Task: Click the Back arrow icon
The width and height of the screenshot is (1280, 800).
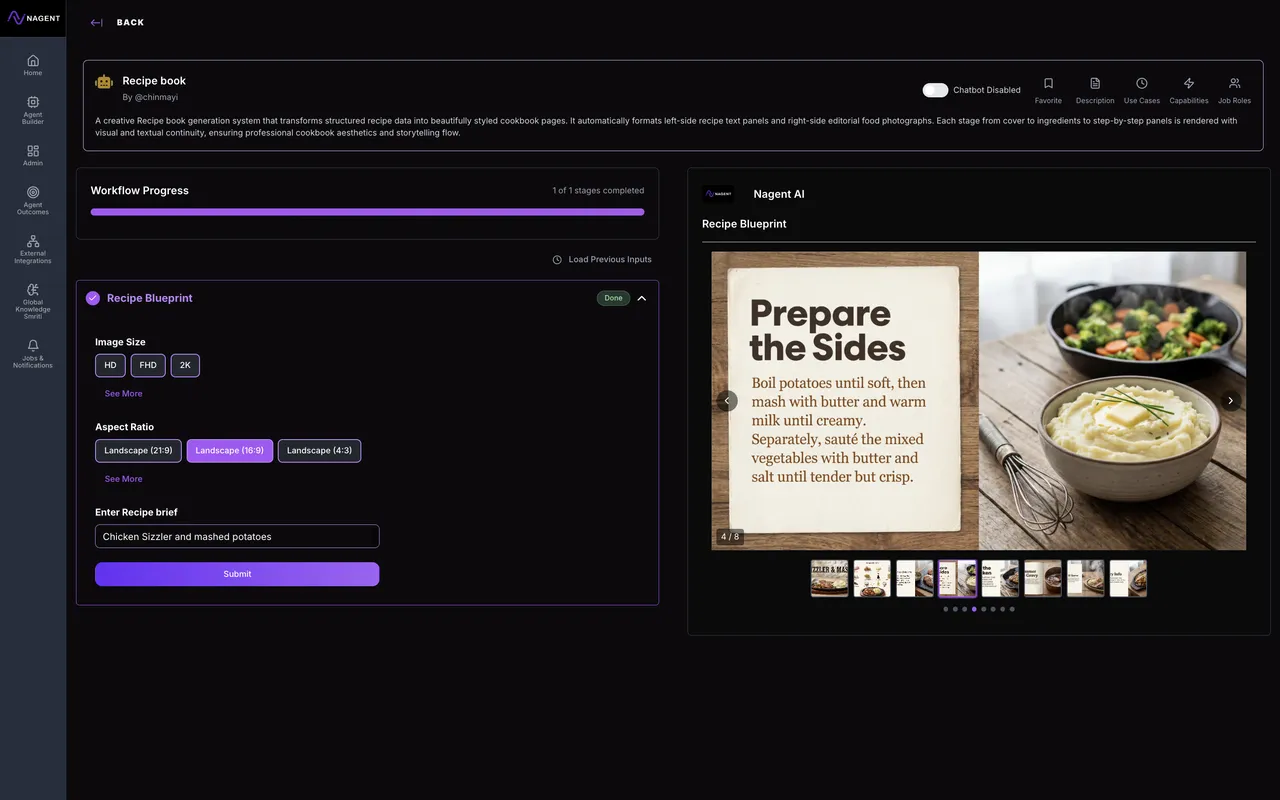Action: (96, 23)
